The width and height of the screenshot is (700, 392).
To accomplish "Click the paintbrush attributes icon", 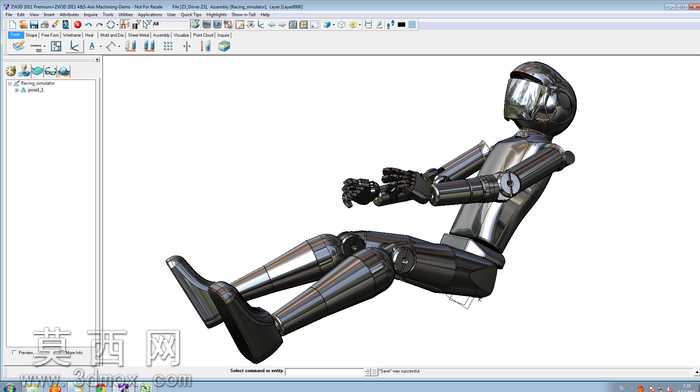I will point(55,25).
